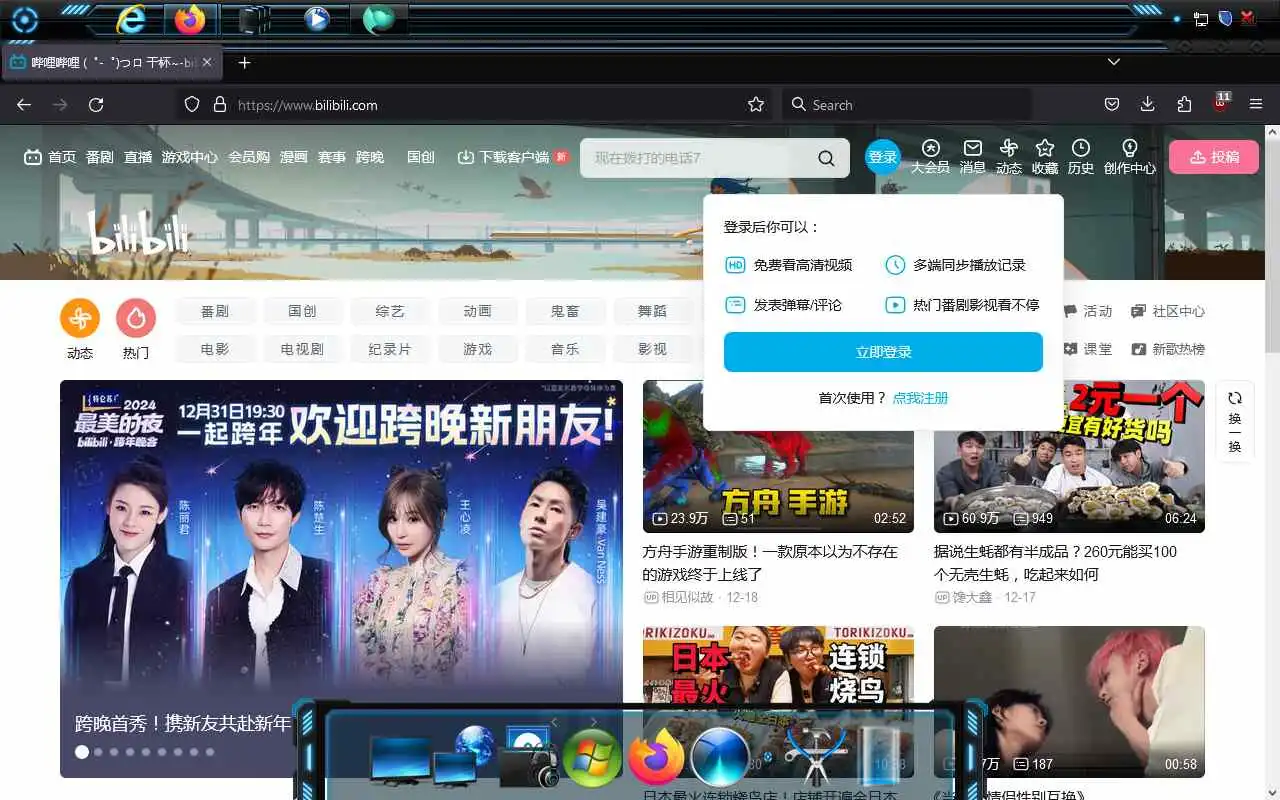View site information lock icon

pos(219,105)
